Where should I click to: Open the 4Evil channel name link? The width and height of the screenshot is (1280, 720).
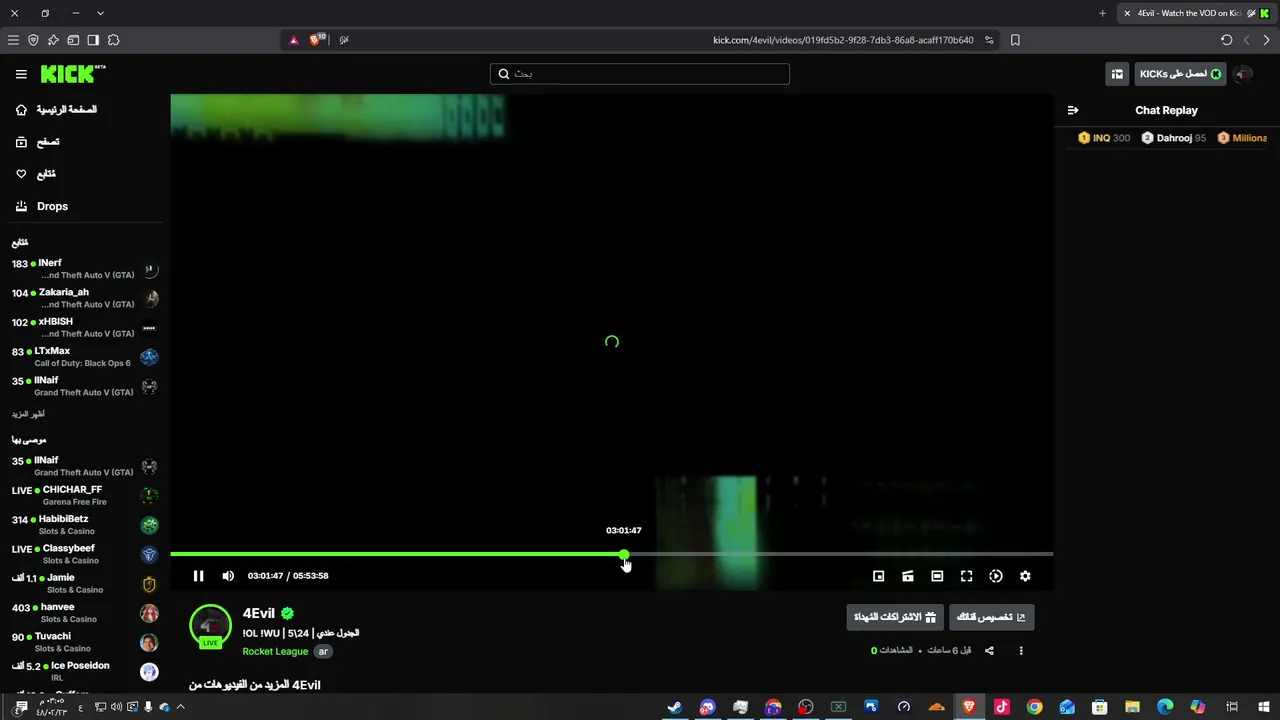pyautogui.click(x=258, y=614)
